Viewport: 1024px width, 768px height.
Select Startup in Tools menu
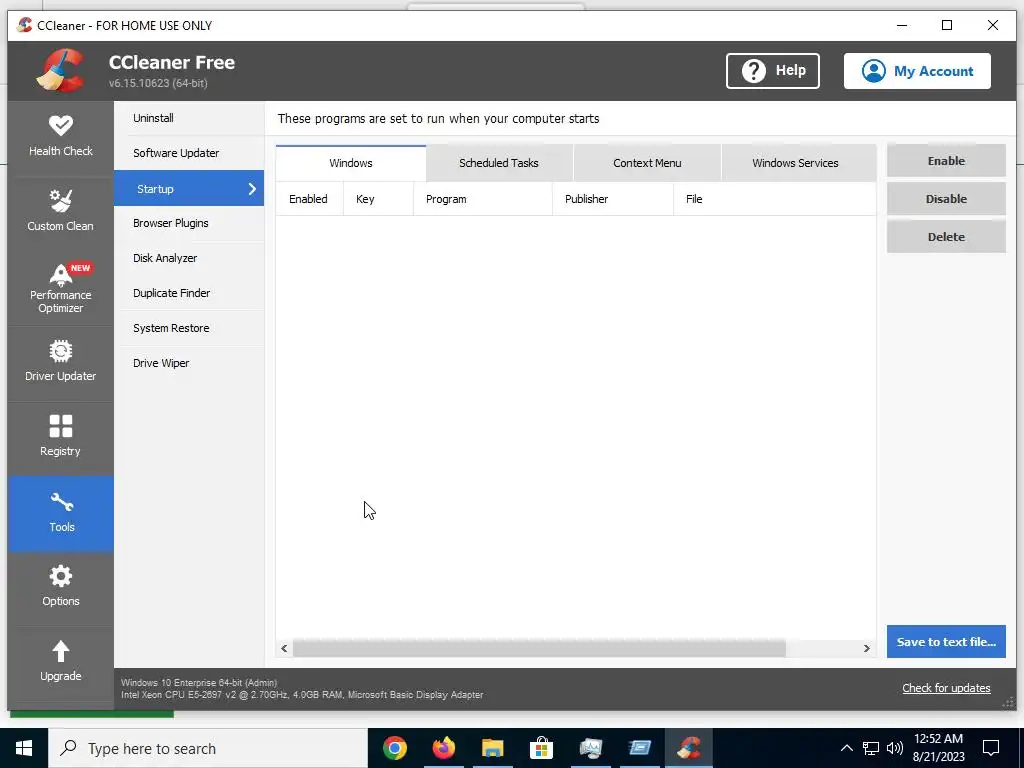[x=189, y=188]
